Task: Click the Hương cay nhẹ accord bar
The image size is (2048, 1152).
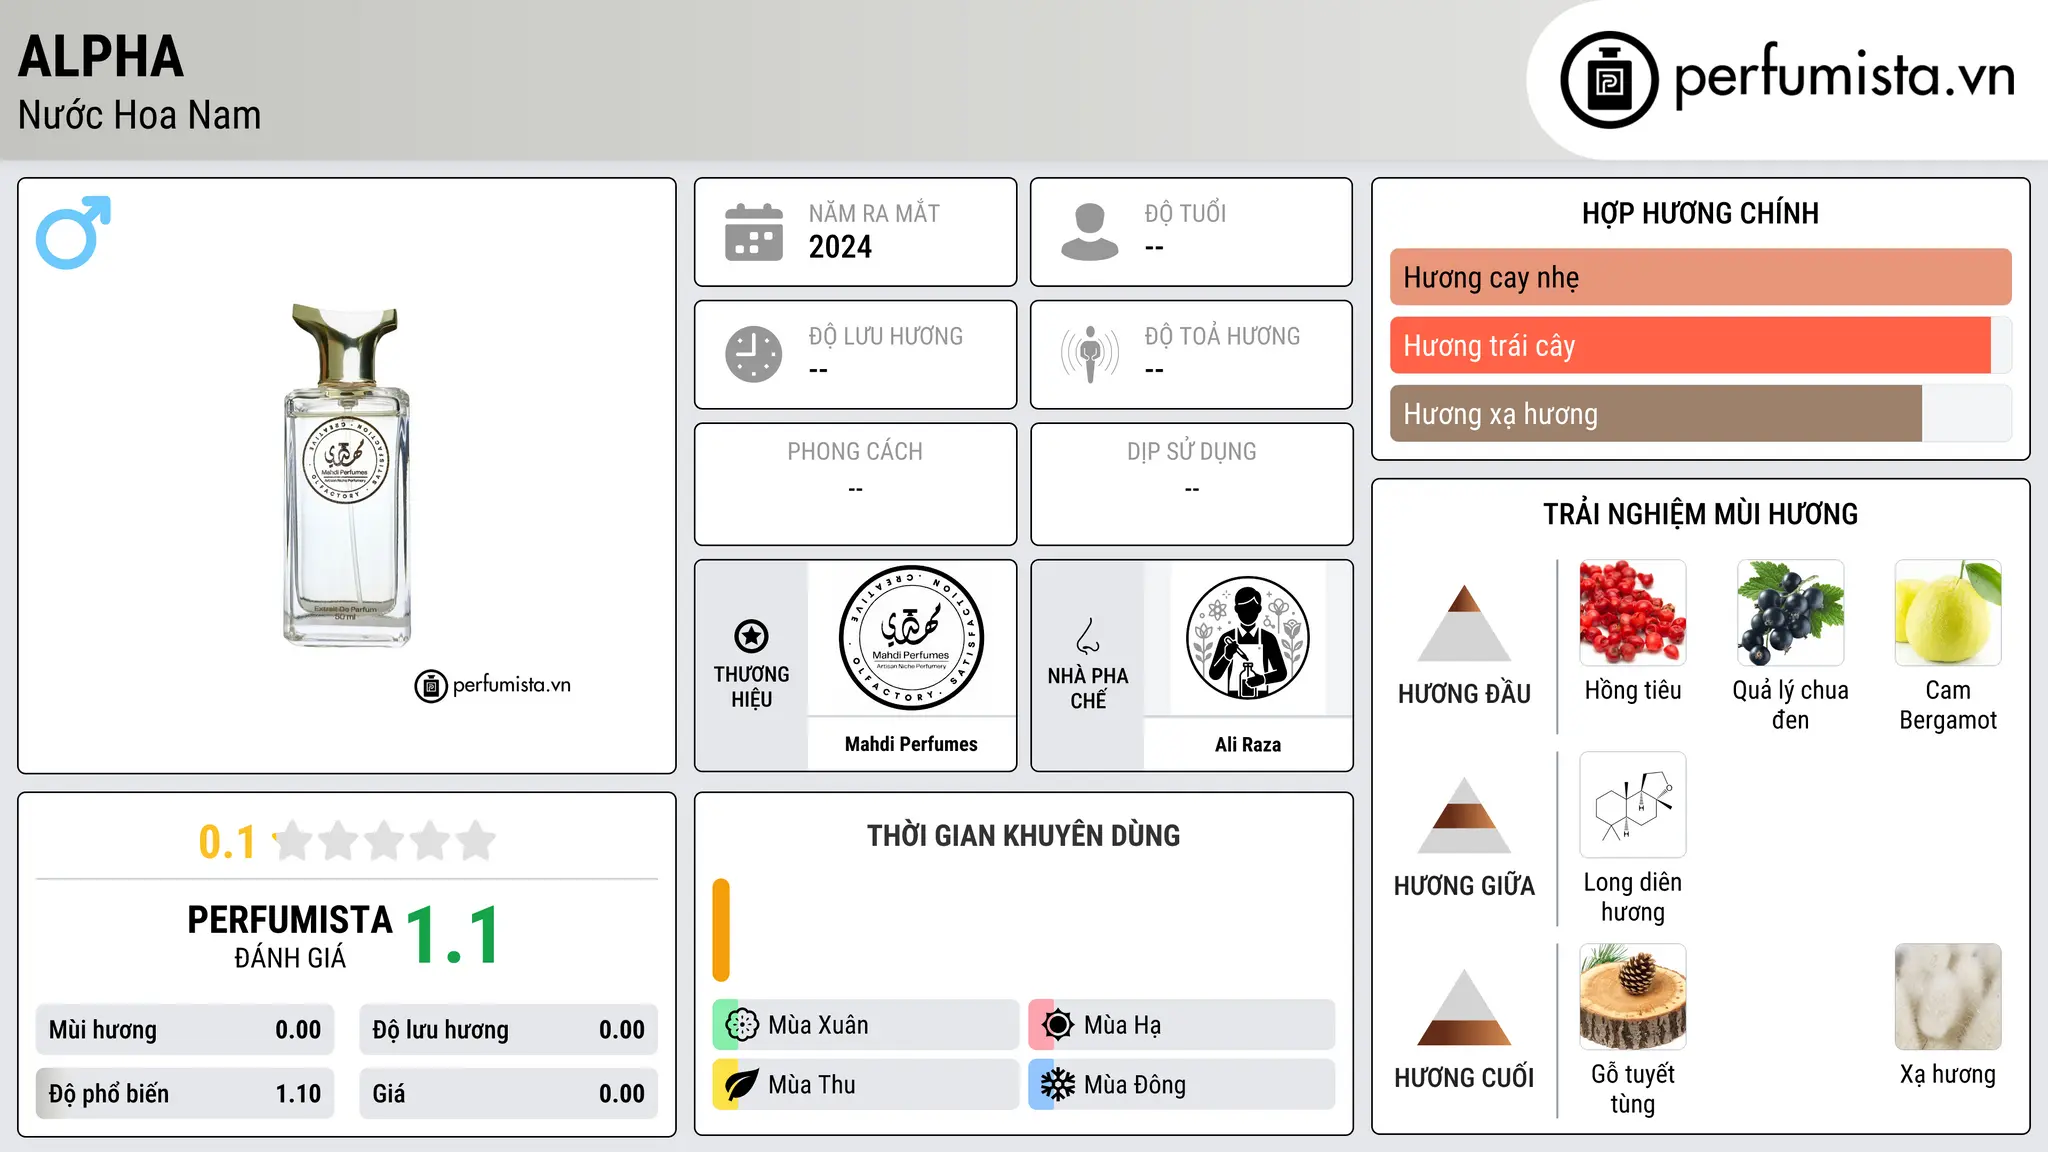Action: click(1700, 277)
